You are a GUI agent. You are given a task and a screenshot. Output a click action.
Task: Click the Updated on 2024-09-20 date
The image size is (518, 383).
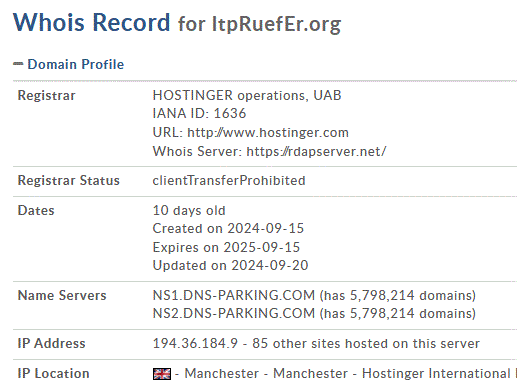coord(230,266)
